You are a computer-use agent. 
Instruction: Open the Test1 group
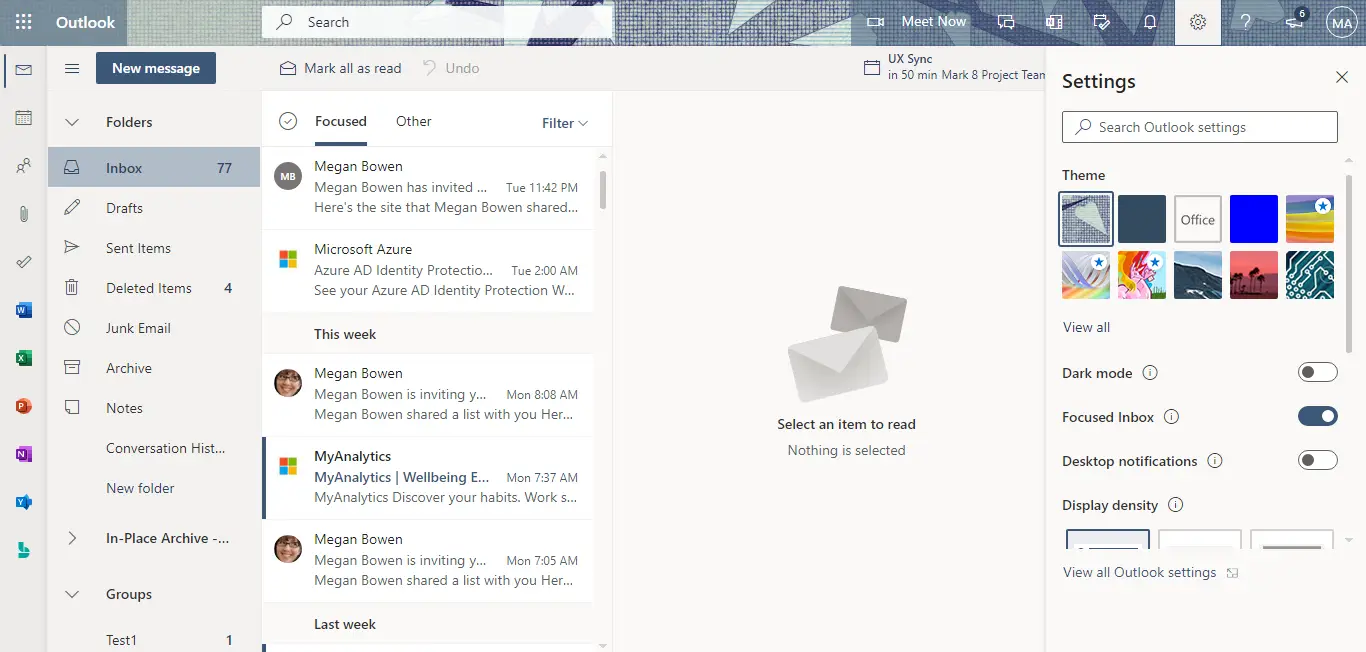click(x=154, y=640)
